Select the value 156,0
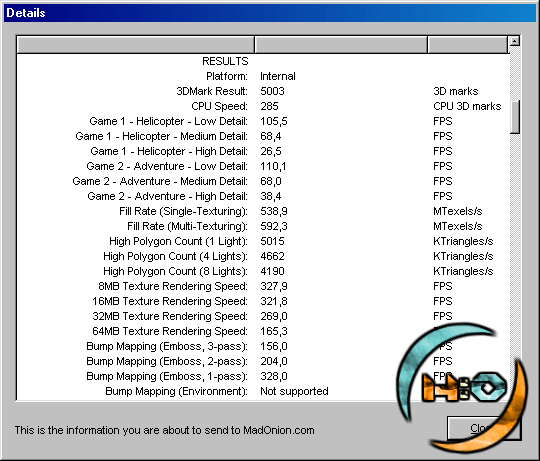Image resolution: width=540 pixels, height=461 pixels. coord(274,346)
